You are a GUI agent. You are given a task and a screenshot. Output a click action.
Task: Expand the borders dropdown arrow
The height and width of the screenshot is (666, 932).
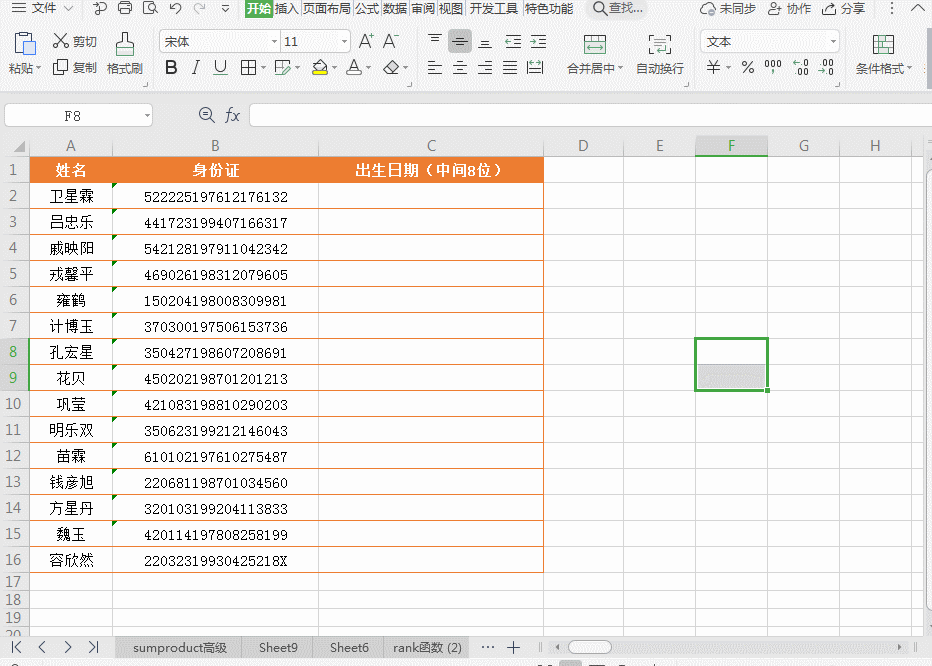[263, 68]
